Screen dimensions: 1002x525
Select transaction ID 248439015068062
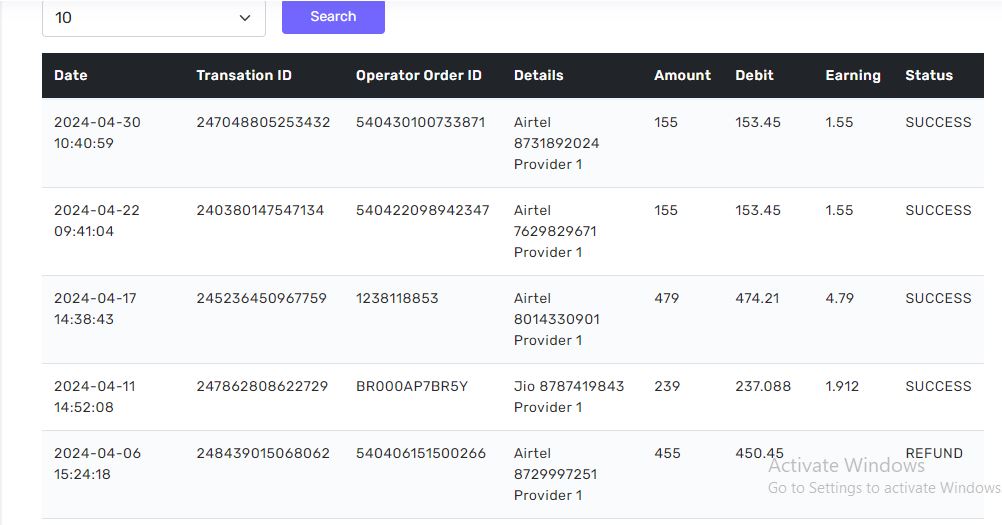263,453
